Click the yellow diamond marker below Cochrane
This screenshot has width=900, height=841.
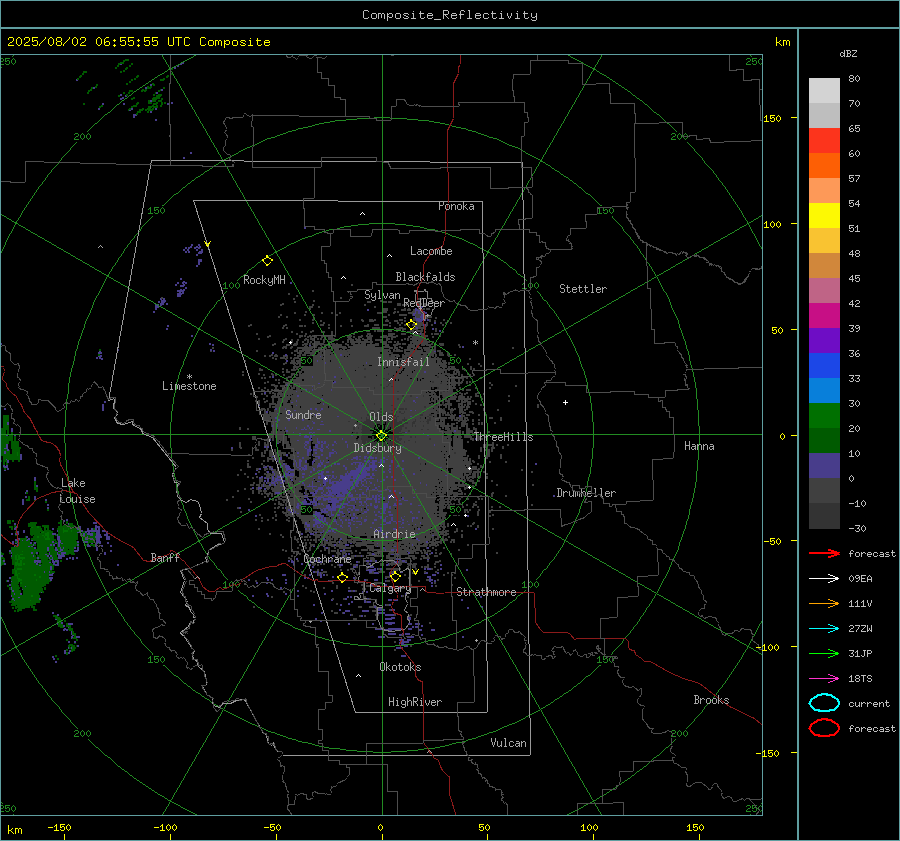coord(343,577)
